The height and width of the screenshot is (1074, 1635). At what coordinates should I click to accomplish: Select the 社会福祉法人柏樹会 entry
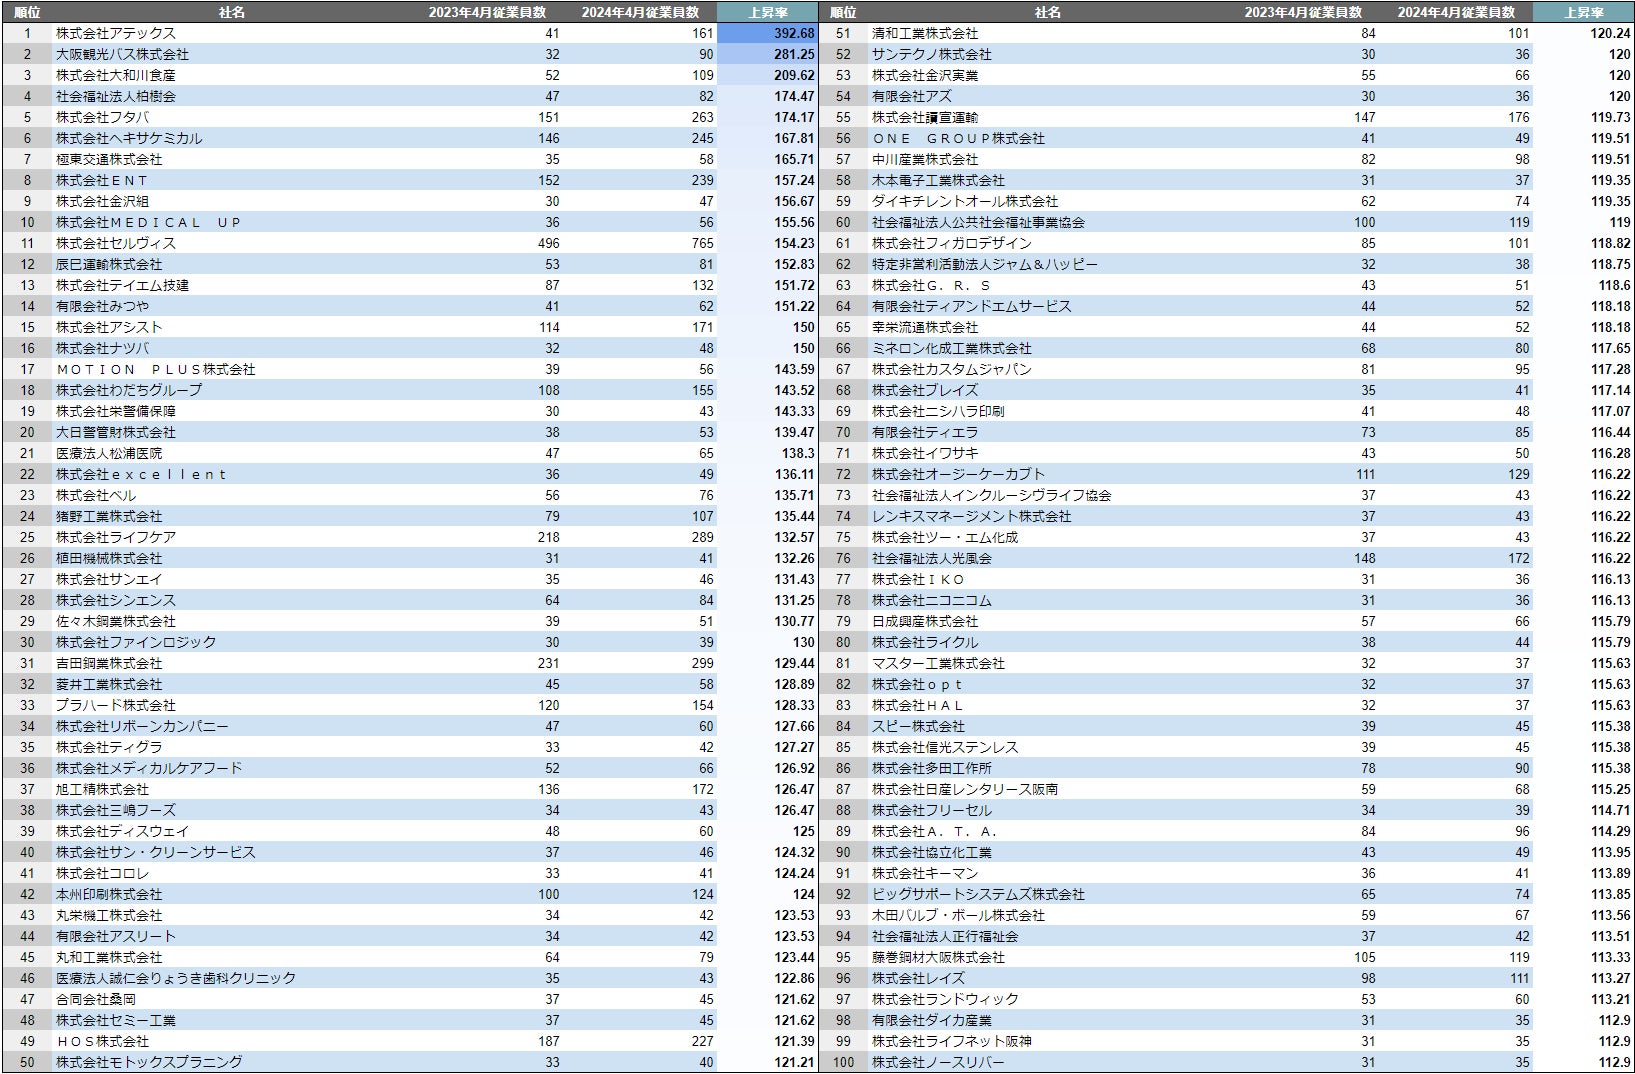click(x=116, y=96)
